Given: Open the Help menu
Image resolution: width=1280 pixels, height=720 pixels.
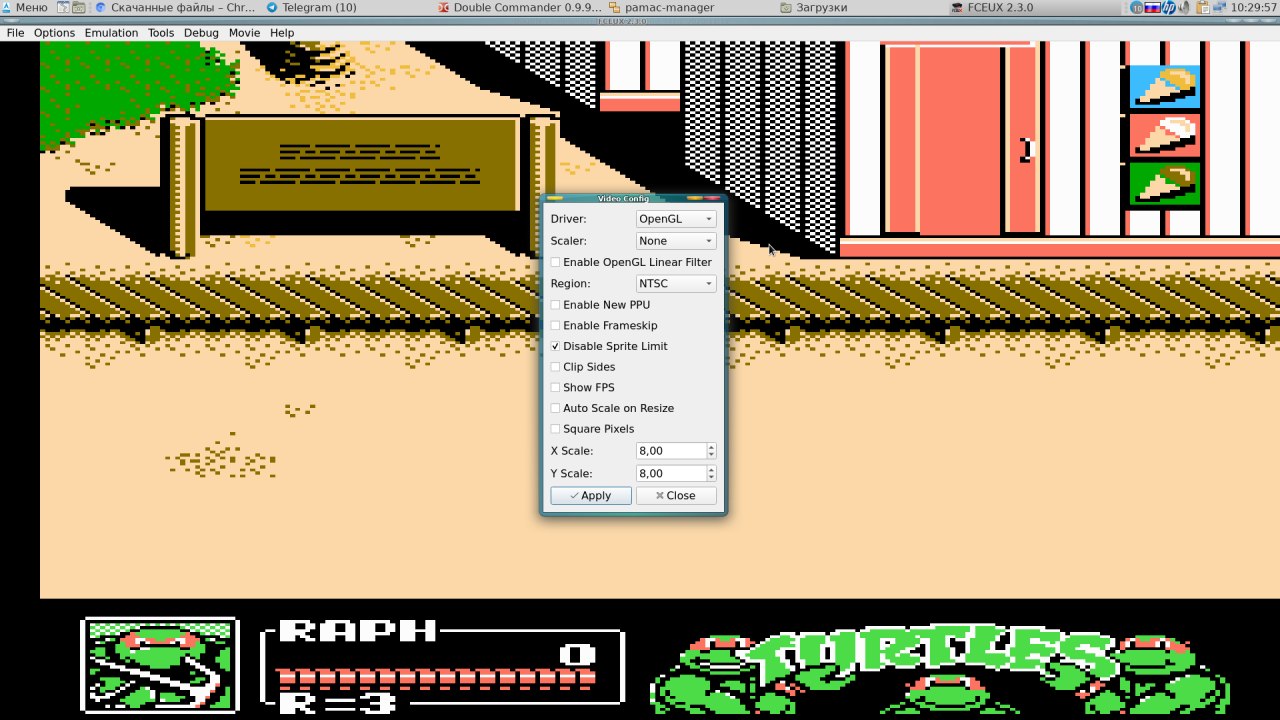Looking at the screenshot, I should point(282,33).
